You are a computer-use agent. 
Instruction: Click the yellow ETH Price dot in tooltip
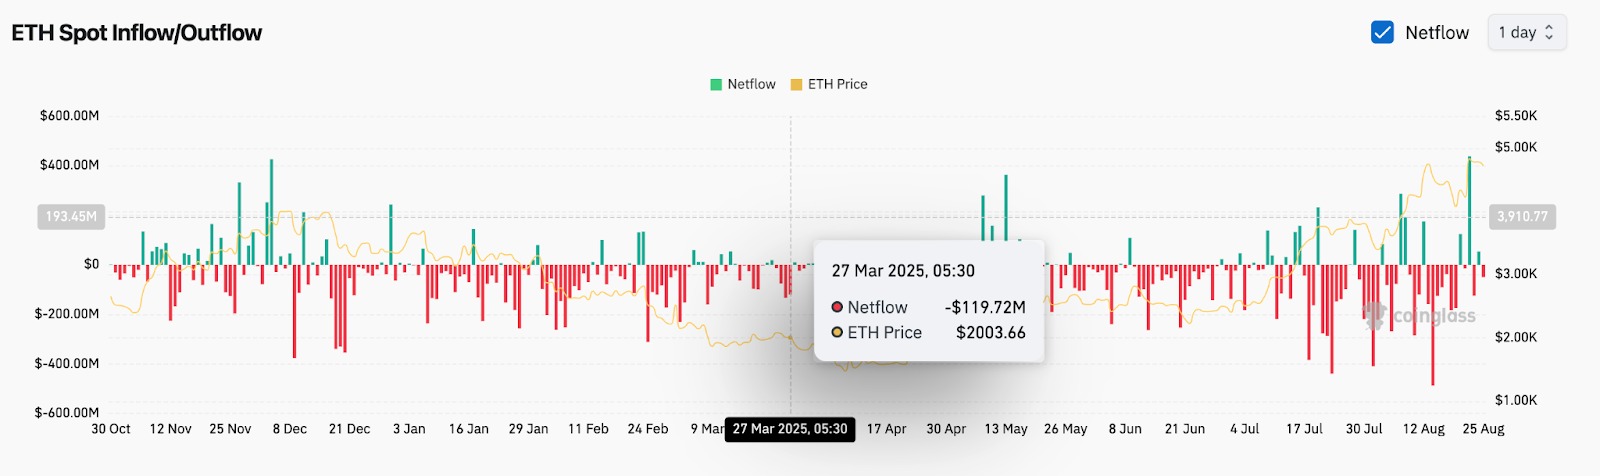[x=837, y=333]
